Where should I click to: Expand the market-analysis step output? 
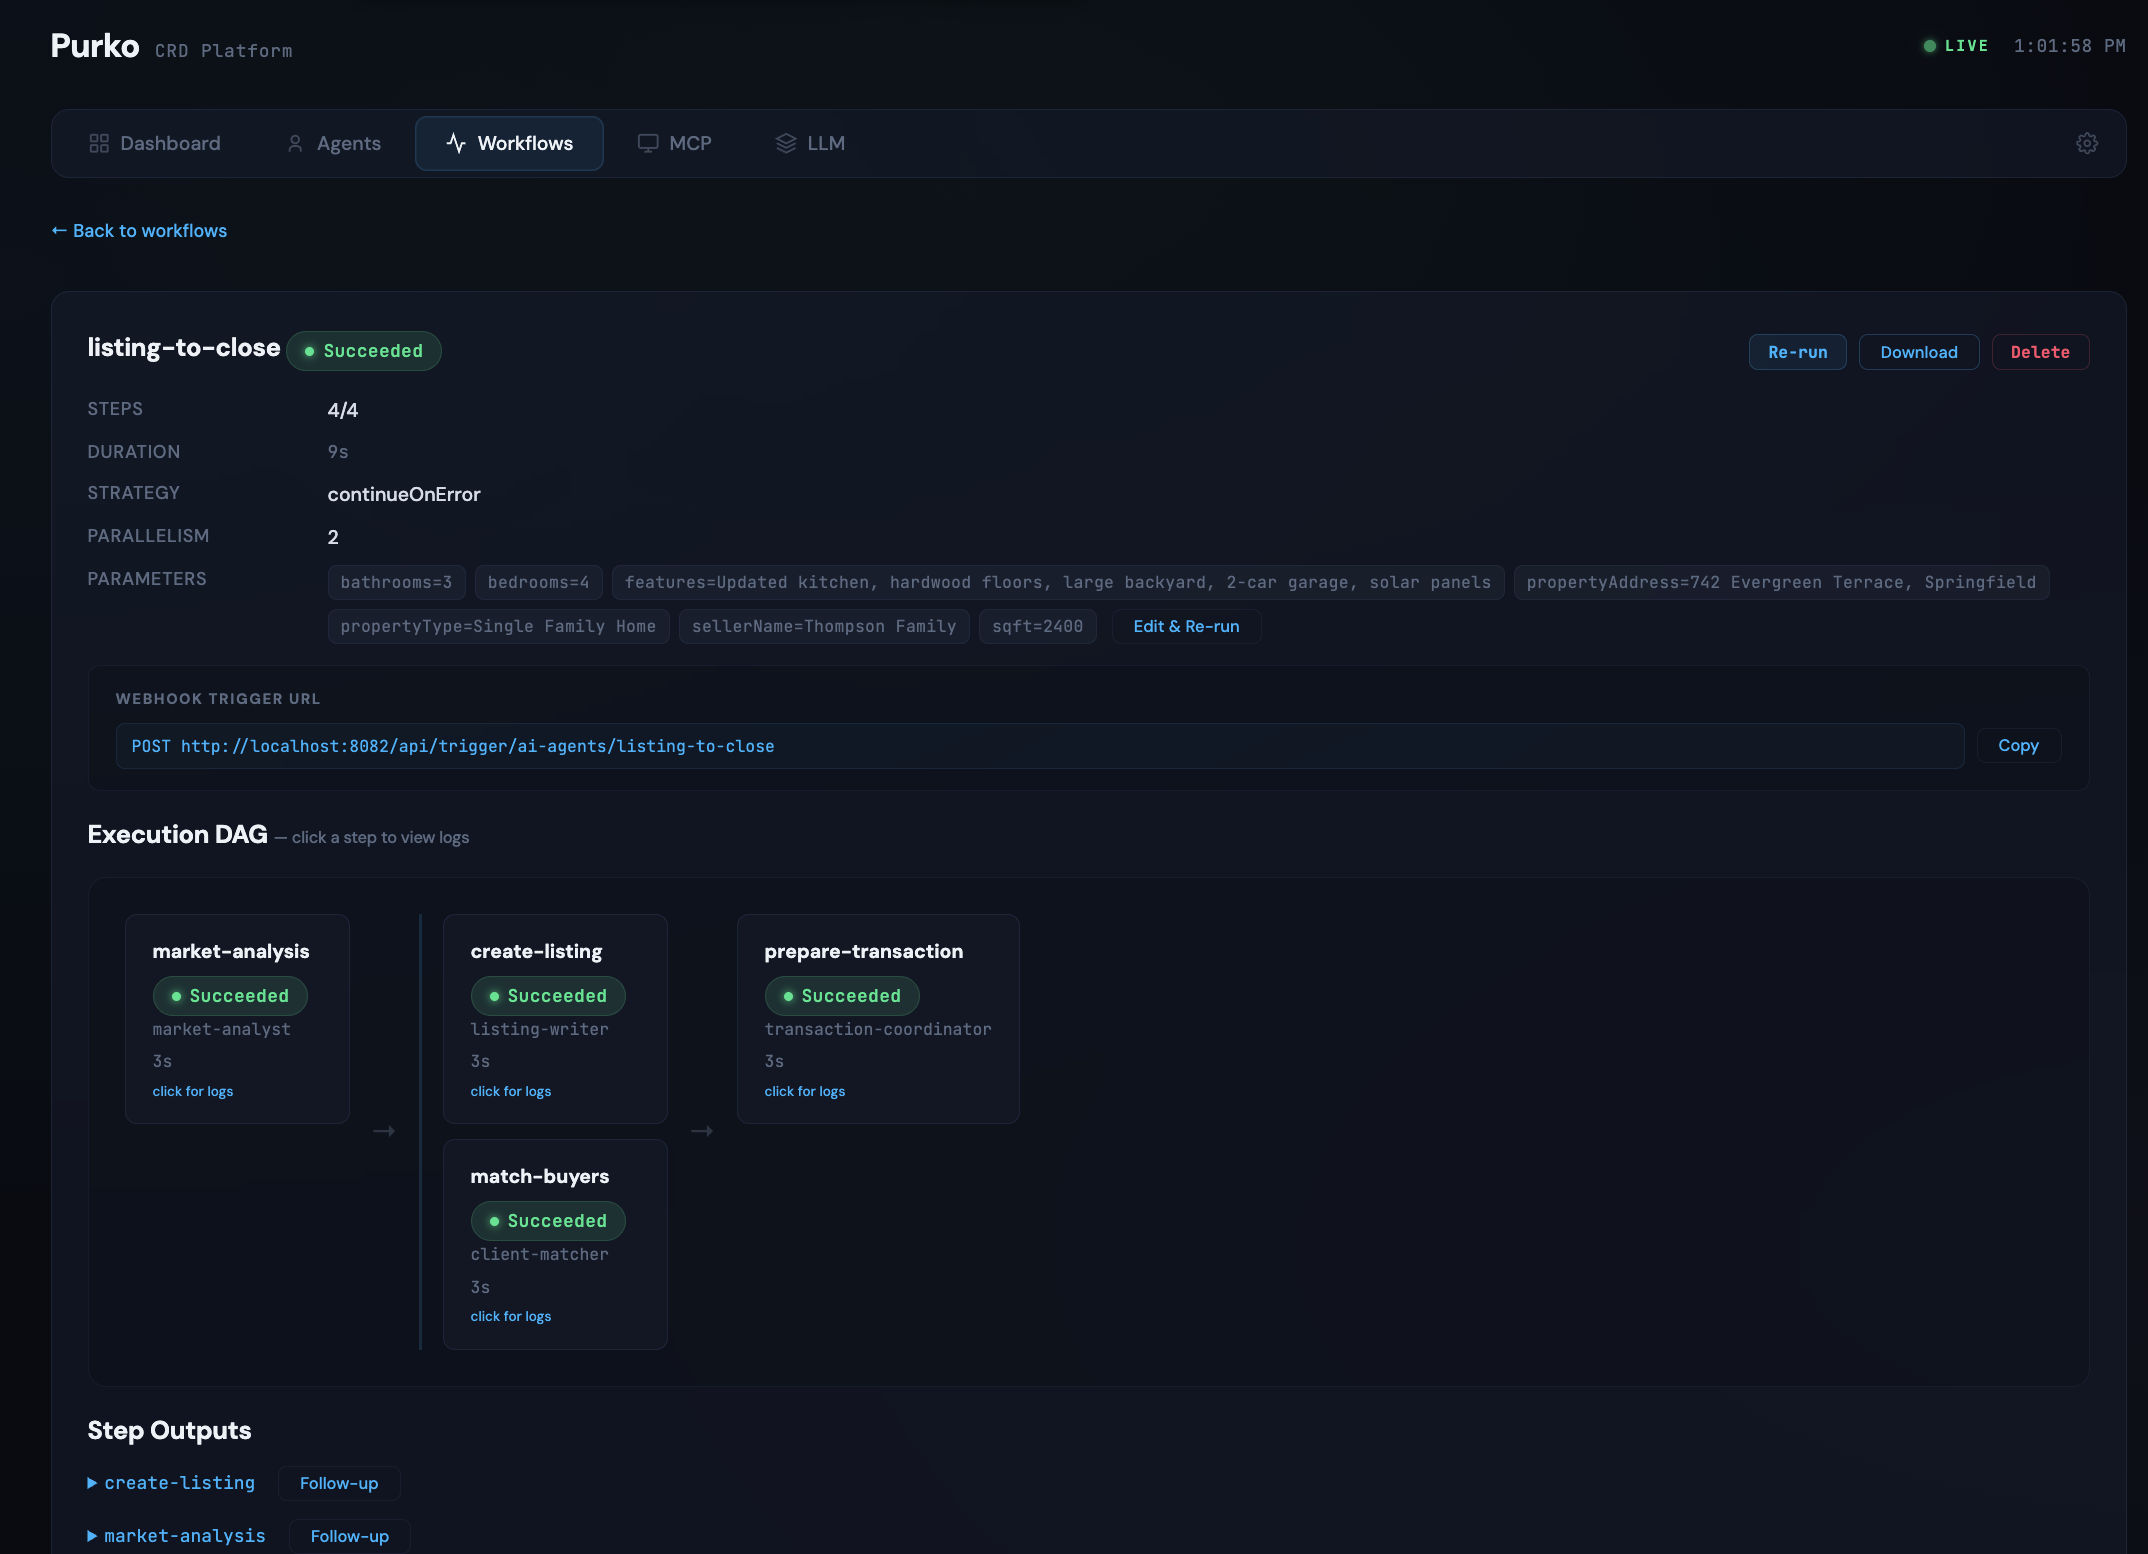176,1536
